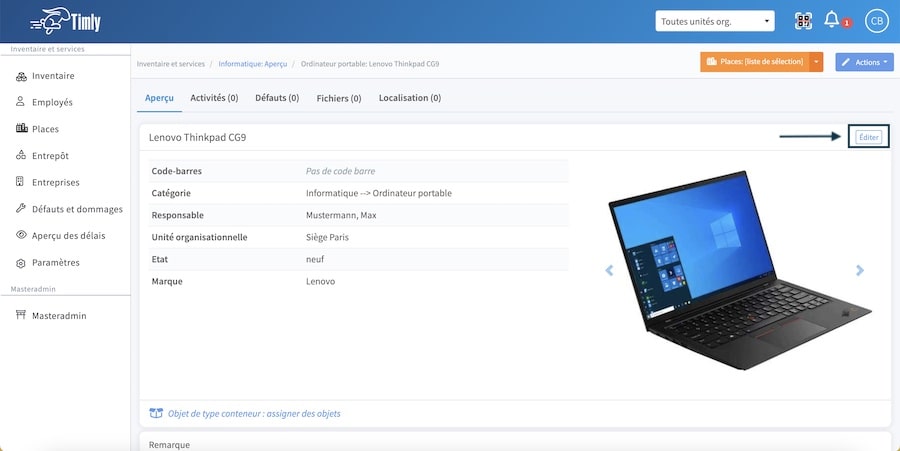
Task: Click the Masteradmin gate icon
Action: (x=21, y=315)
